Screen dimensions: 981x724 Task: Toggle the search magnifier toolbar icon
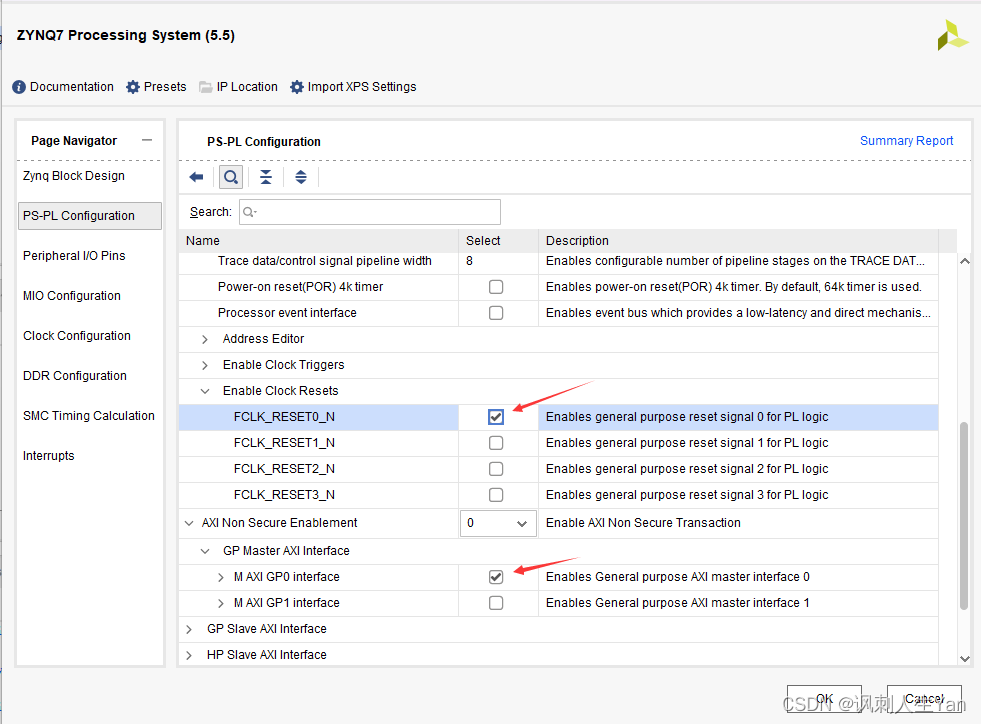pos(231,177)
